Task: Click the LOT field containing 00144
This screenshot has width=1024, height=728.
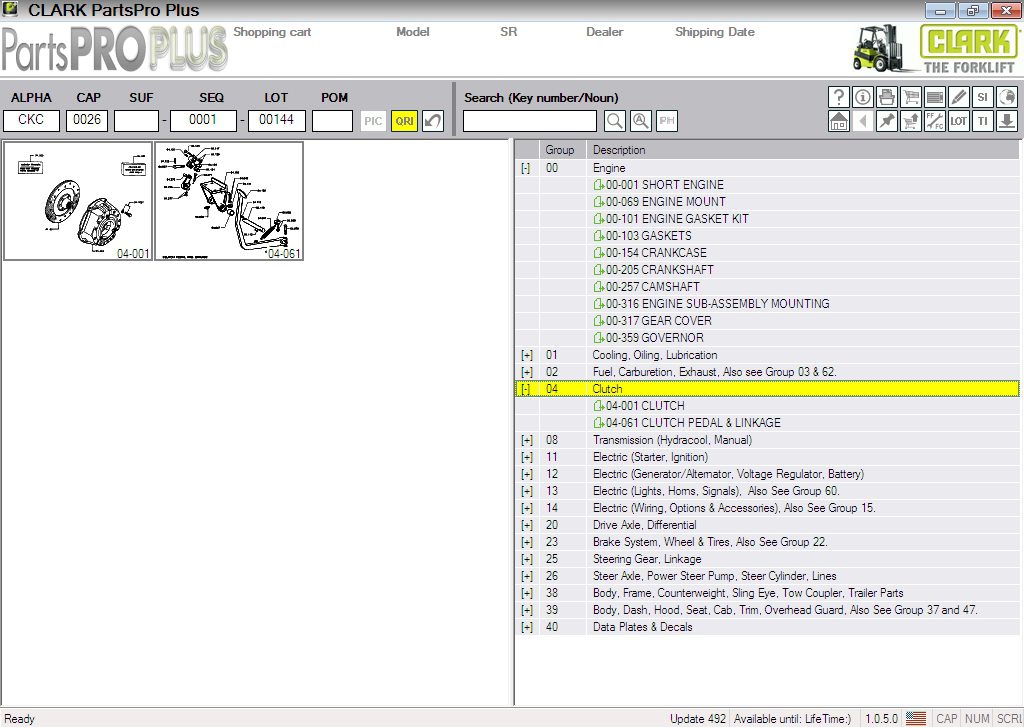Action: tap(276, 120)
